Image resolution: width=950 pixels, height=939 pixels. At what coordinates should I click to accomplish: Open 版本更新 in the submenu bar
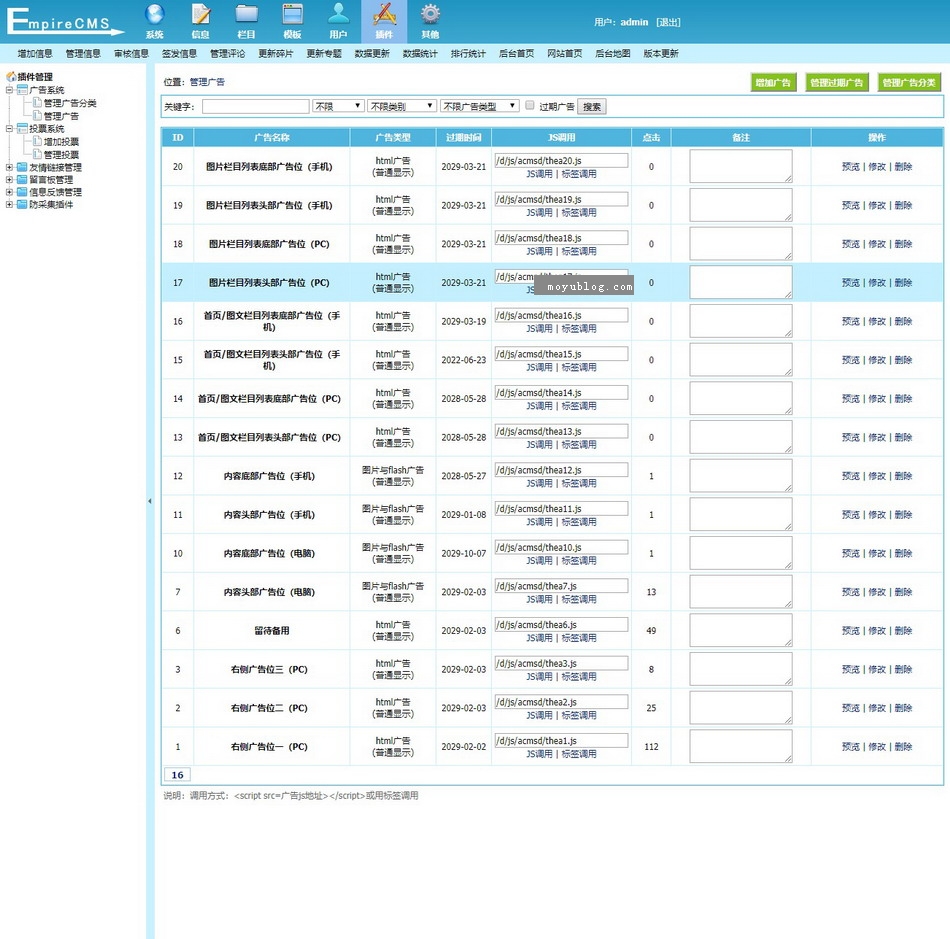(661, 53)
